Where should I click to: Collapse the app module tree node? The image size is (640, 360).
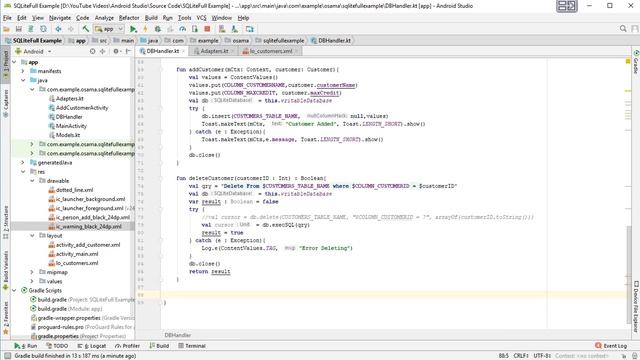[15, 62]
